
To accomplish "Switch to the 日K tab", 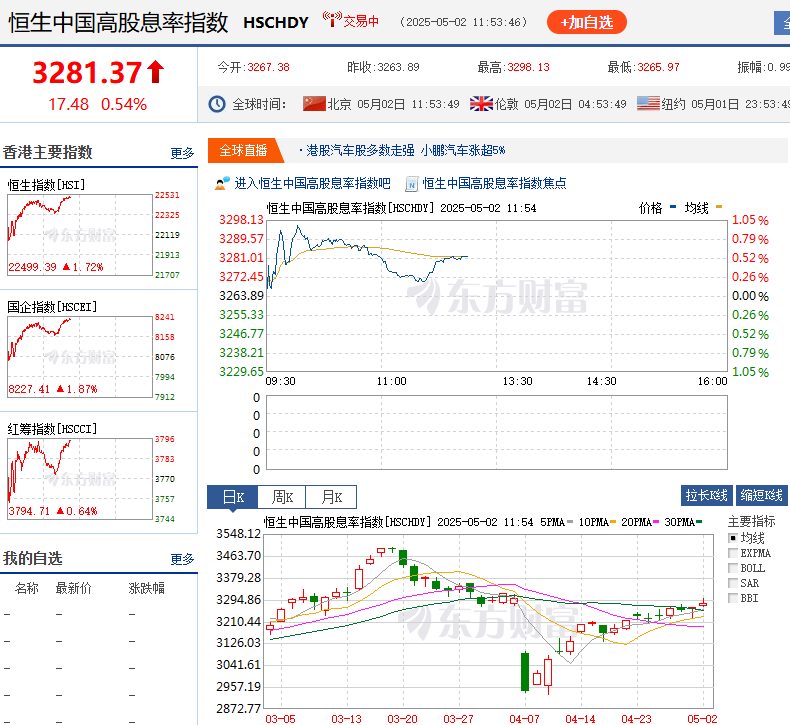I will [233, 497].
